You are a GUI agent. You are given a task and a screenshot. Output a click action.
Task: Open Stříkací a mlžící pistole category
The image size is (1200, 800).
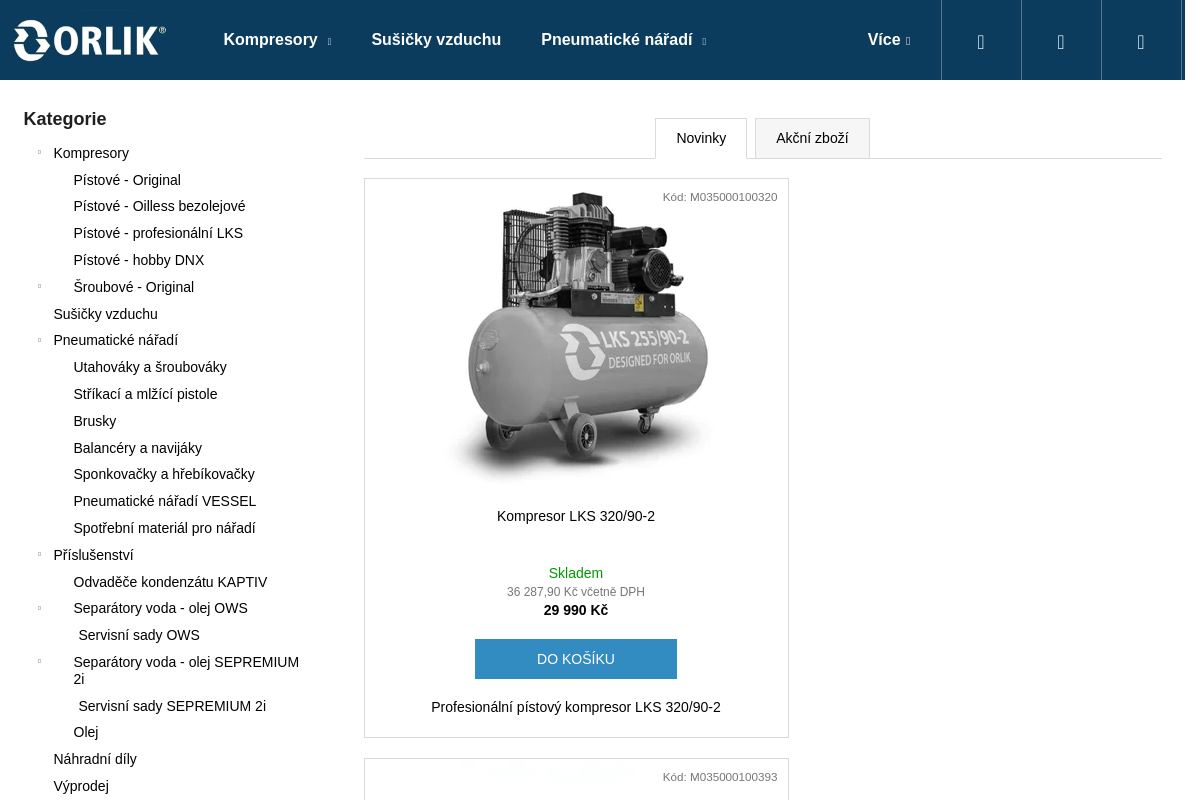(x=145, y=394)
